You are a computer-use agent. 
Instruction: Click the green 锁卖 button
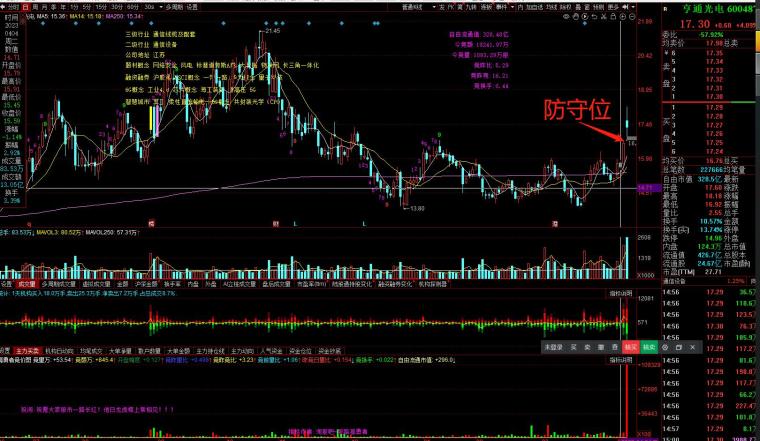point(649,347)
